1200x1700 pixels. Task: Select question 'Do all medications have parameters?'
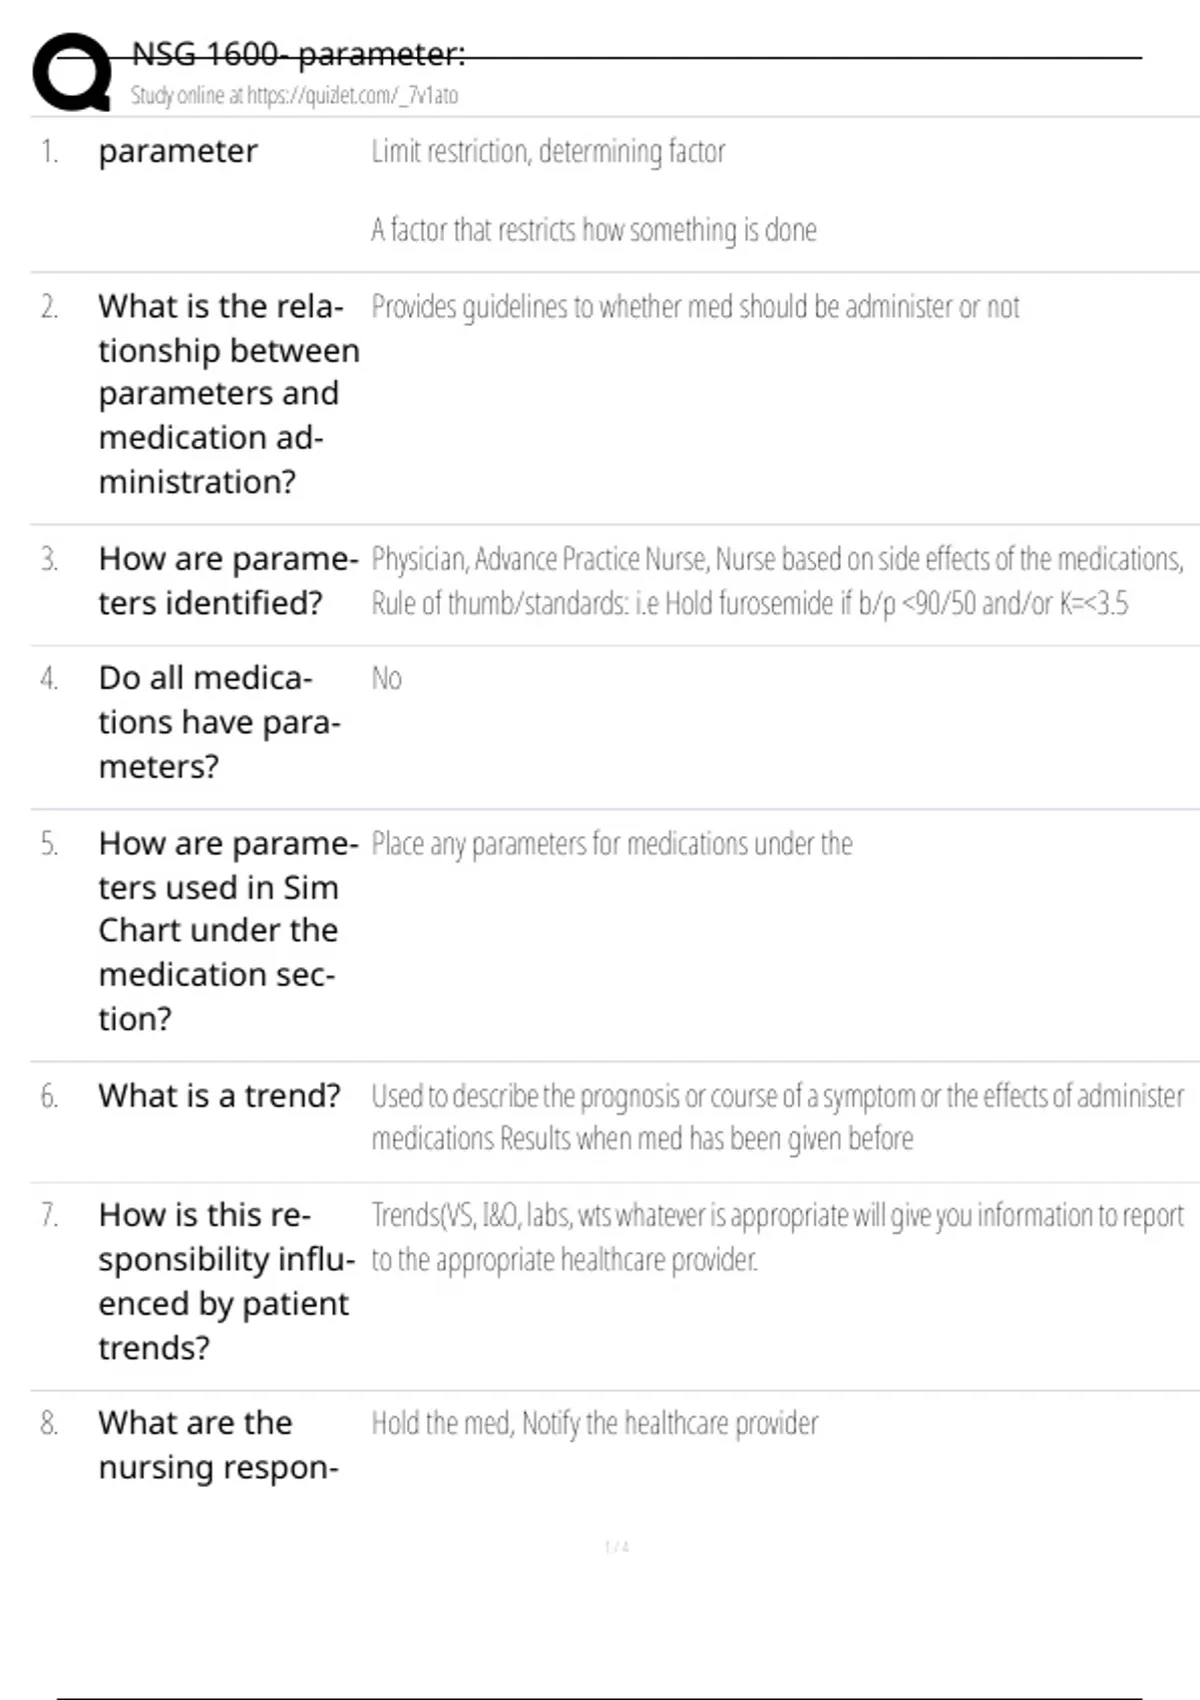[x=219, y=722]
